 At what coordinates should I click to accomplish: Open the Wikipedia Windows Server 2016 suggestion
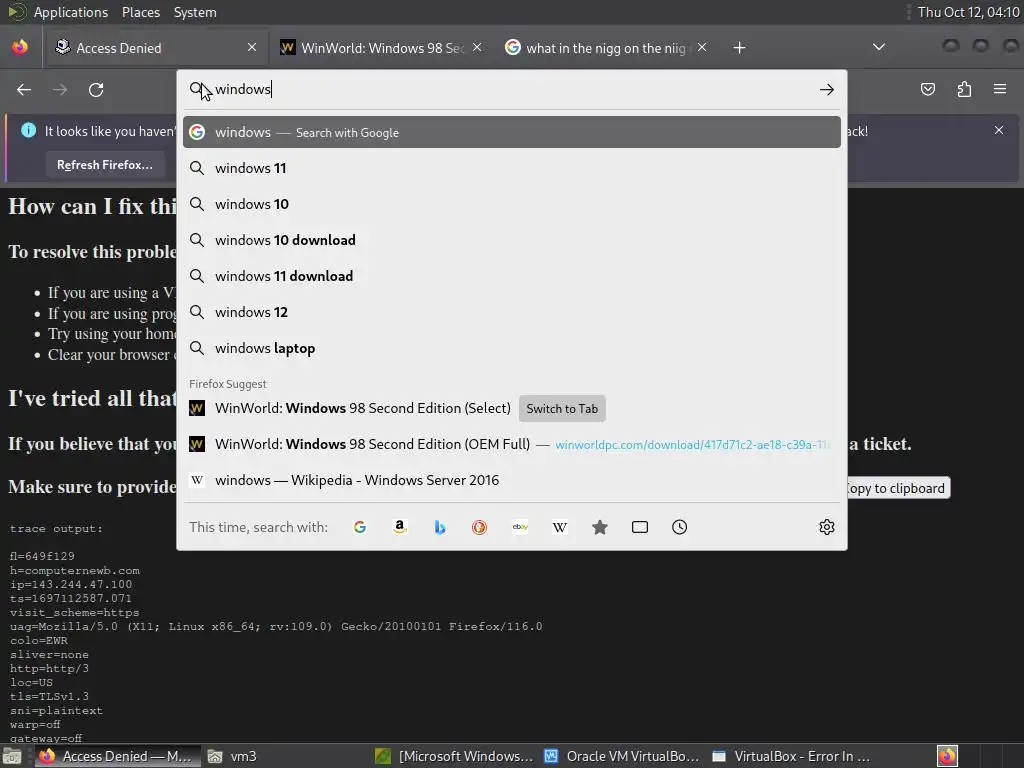512,480
